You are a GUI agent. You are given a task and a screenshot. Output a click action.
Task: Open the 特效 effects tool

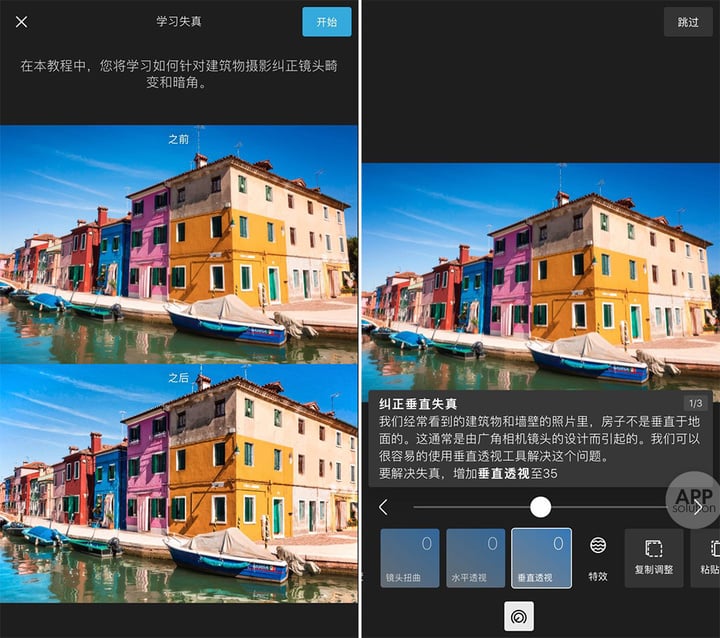pyautogui.click(x=598, y=559)
